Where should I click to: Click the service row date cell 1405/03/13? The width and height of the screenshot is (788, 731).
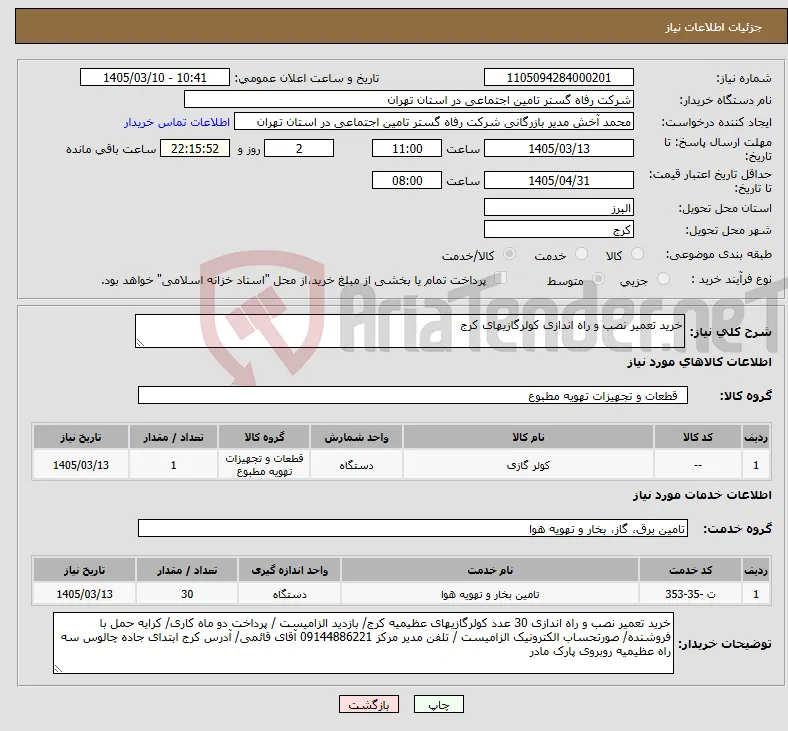pyautogui.click(x=84, y=594)
